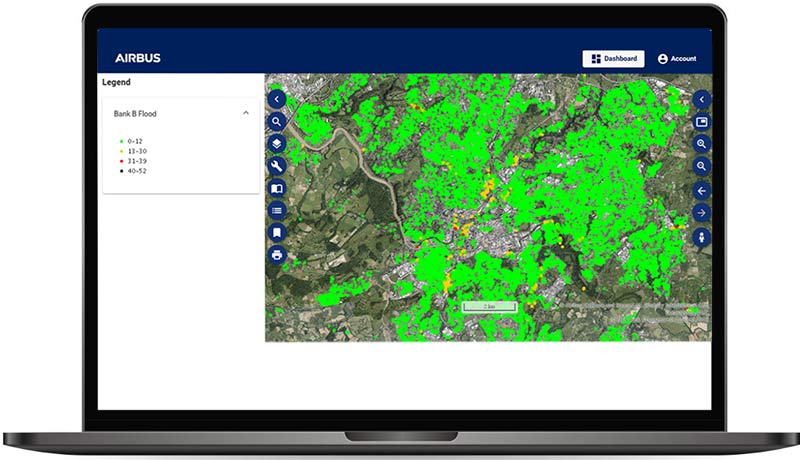
Task: Zoom in with the plus magnifier
Action: (x=701, y=144)
